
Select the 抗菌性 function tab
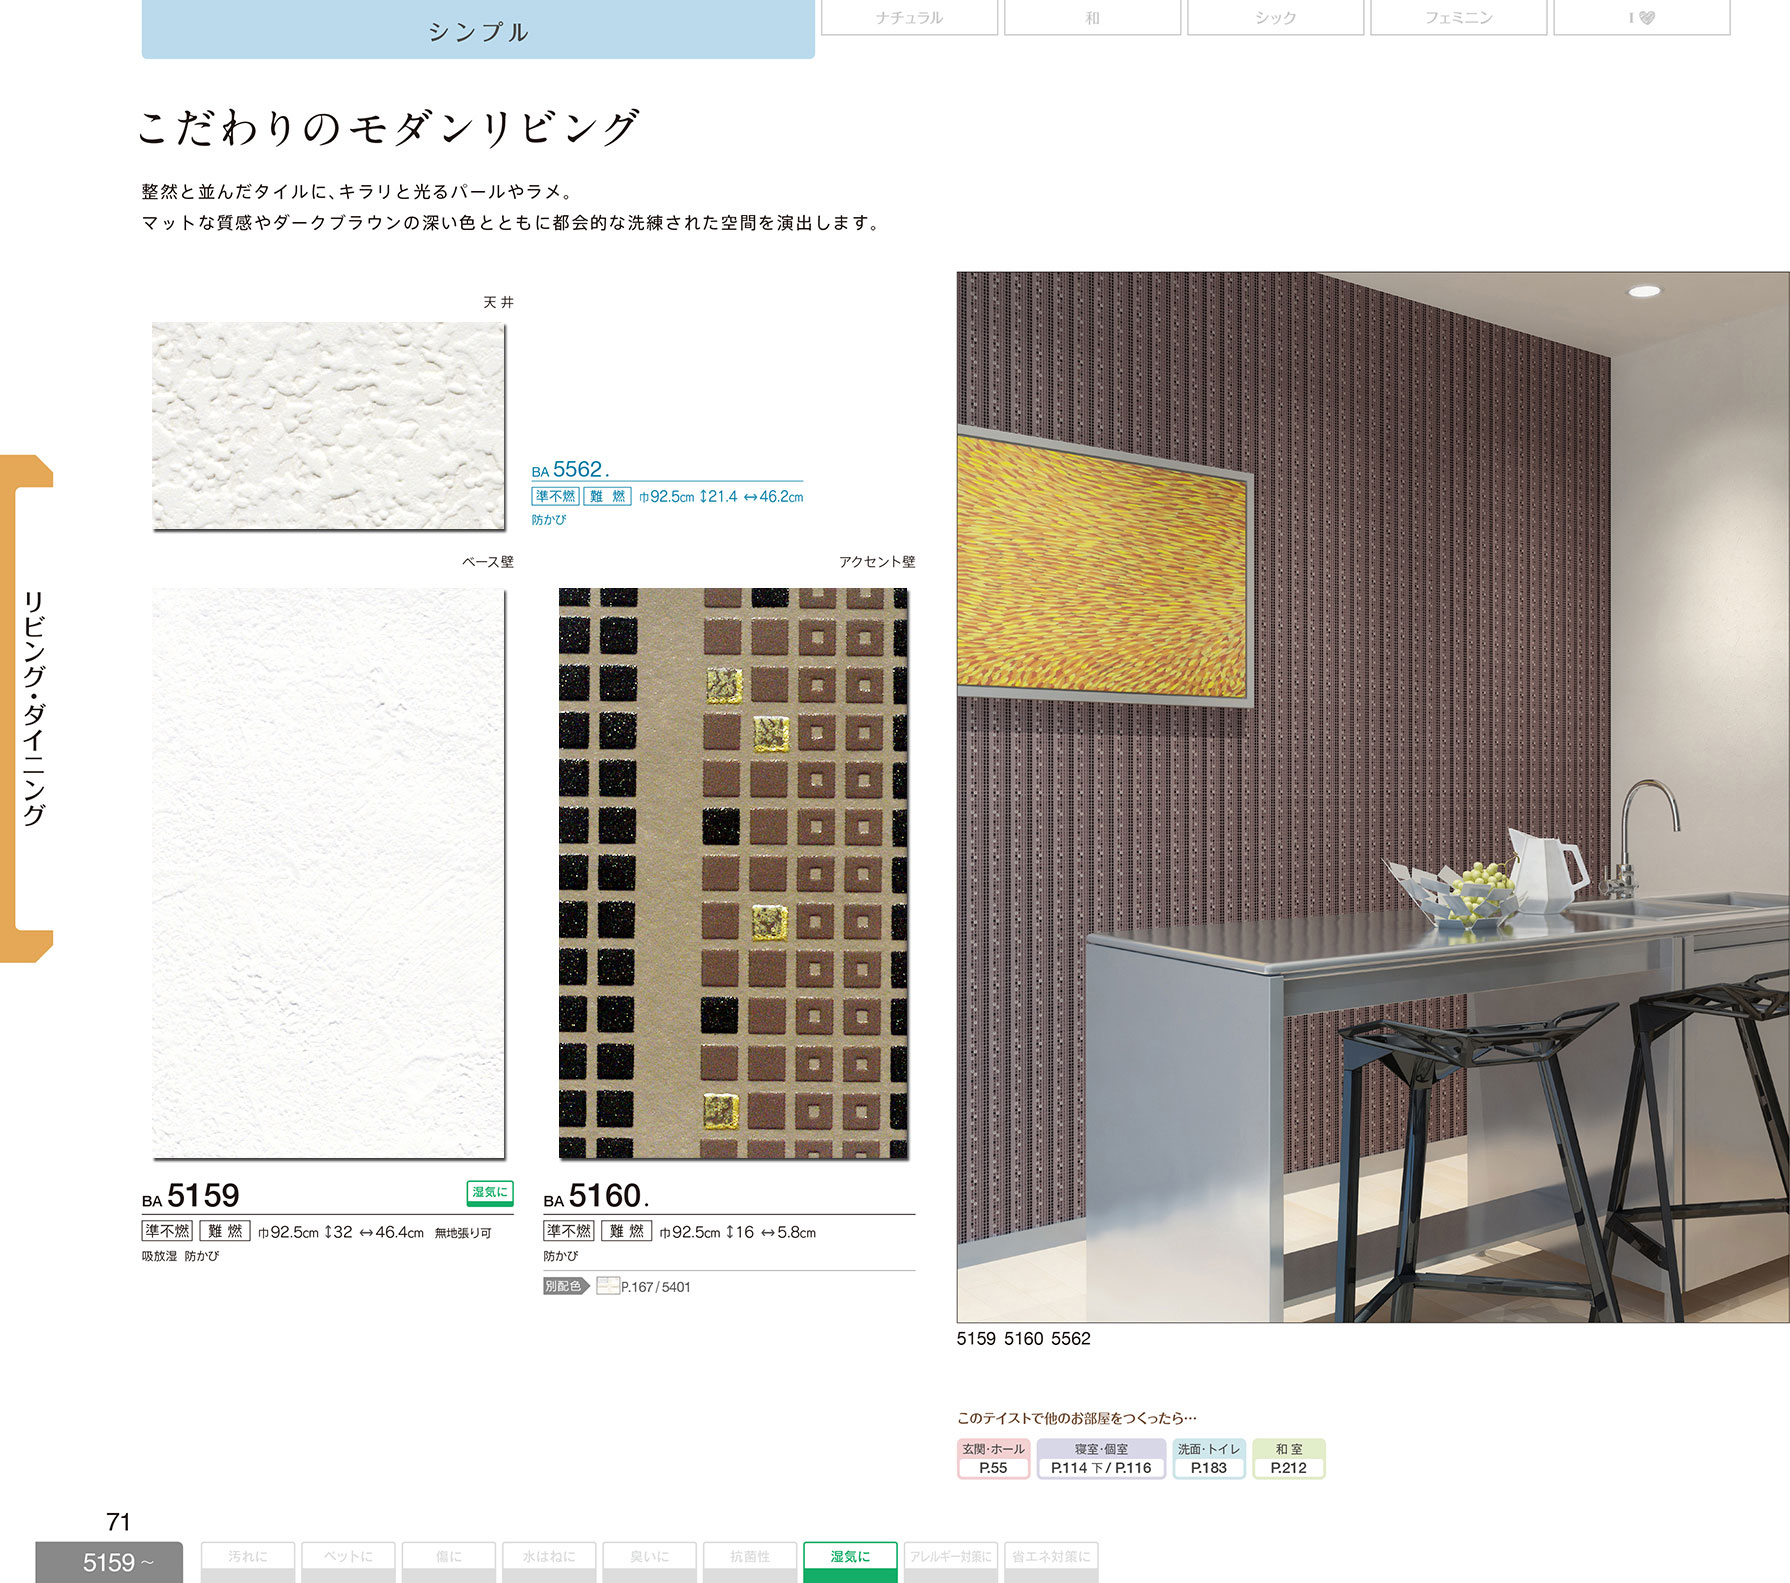tap(750, 1559)
